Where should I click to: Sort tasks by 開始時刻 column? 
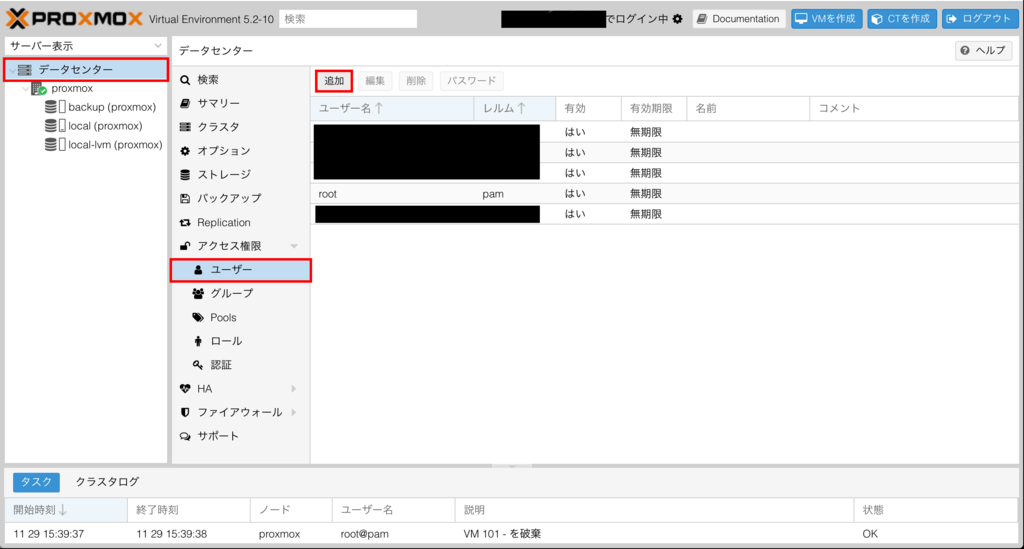(66, 510)
